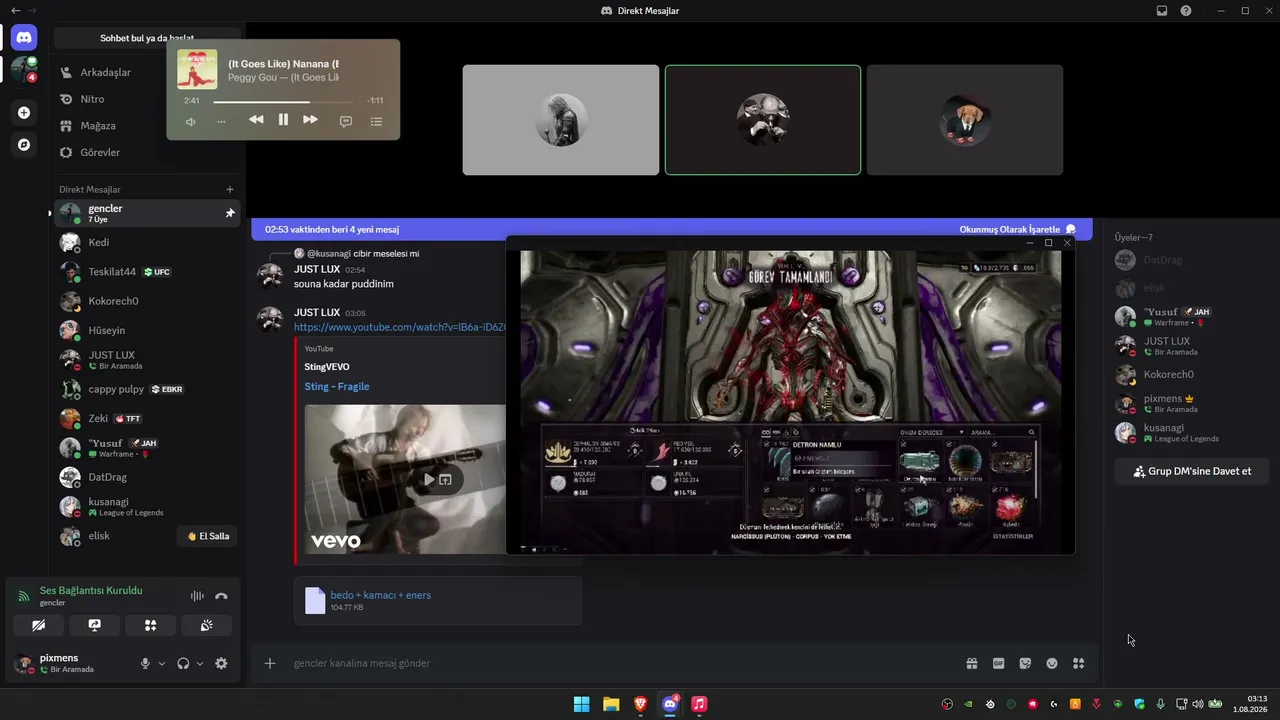Select the gencler group chat
This screenshot has height=720, width=1280.
147,213
